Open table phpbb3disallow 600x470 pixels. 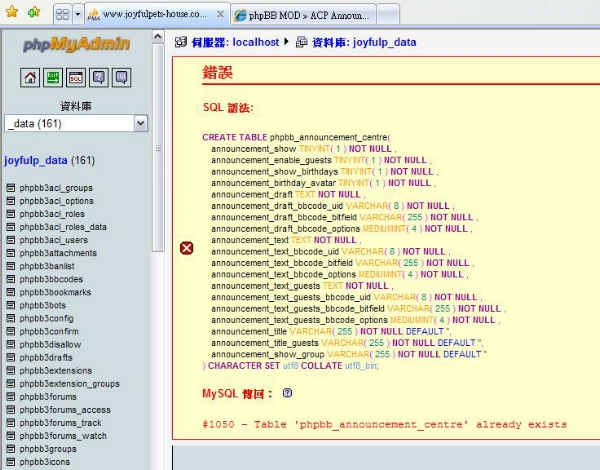point(50,344)
